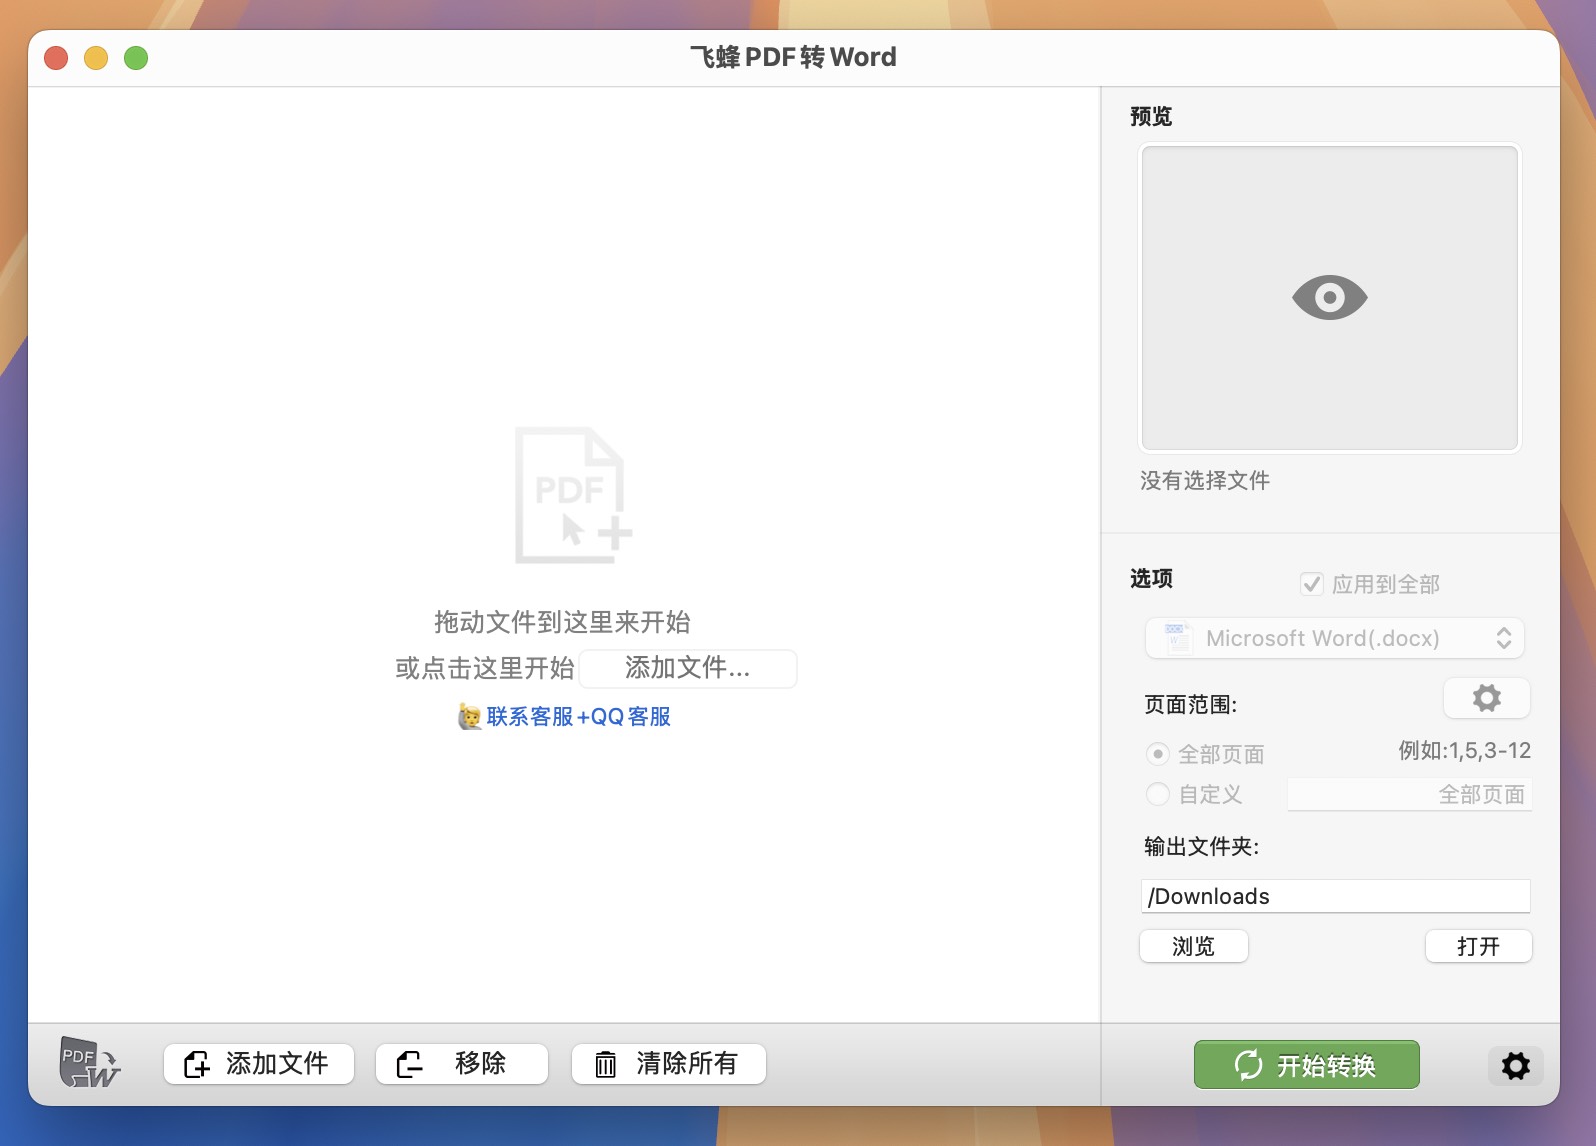
Task: Open the 联系客服+QQ客服 link
Action: [x=578, y=716]
